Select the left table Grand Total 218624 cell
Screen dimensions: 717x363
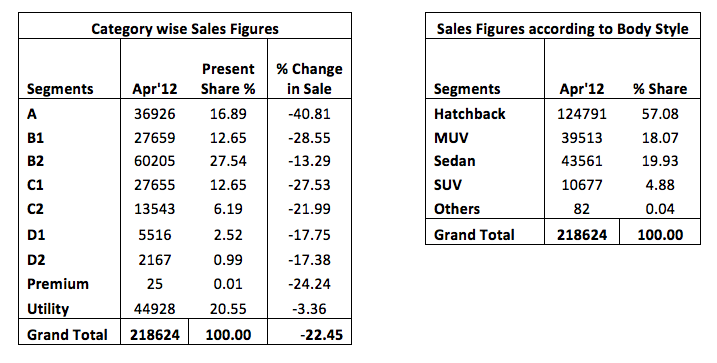(x=155, y=331)
